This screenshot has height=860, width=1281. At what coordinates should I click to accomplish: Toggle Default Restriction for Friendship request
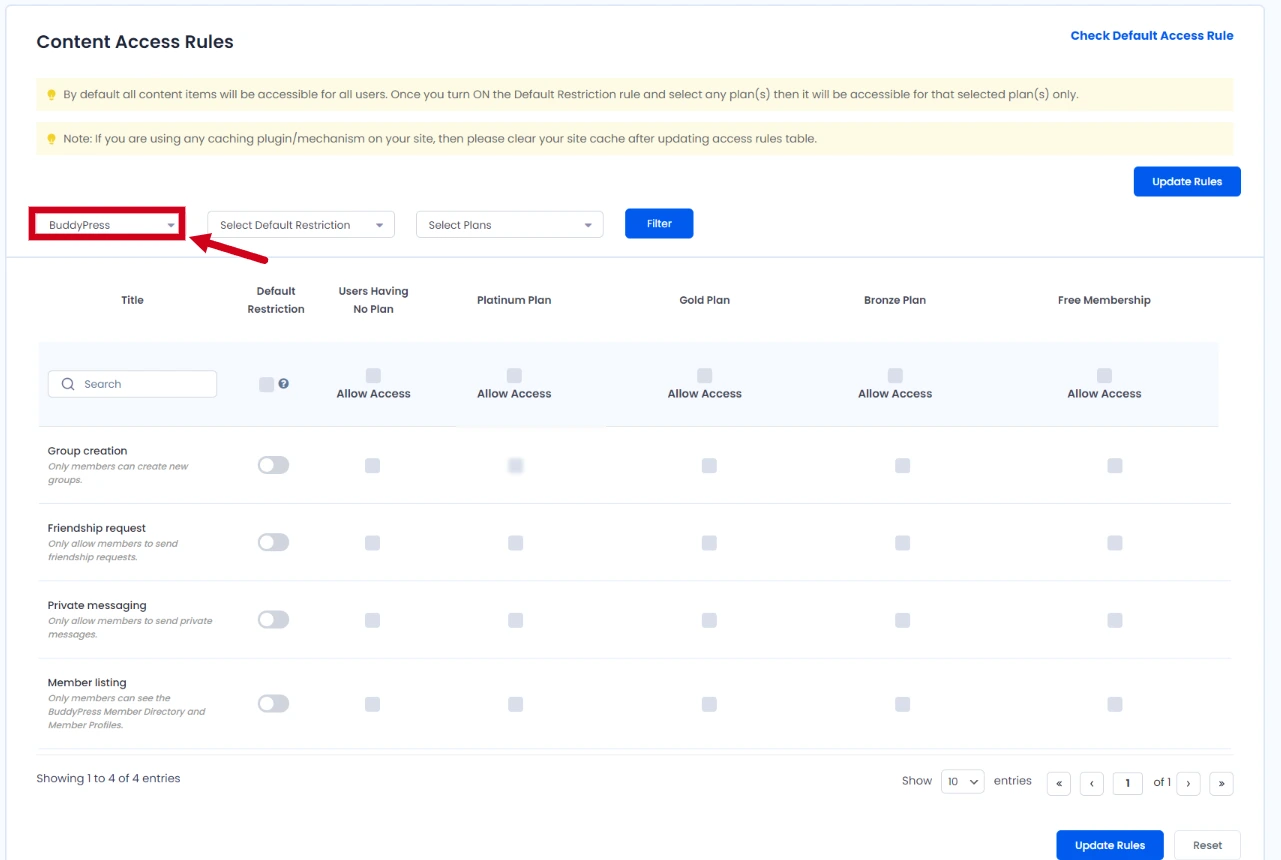pos(273,542)
